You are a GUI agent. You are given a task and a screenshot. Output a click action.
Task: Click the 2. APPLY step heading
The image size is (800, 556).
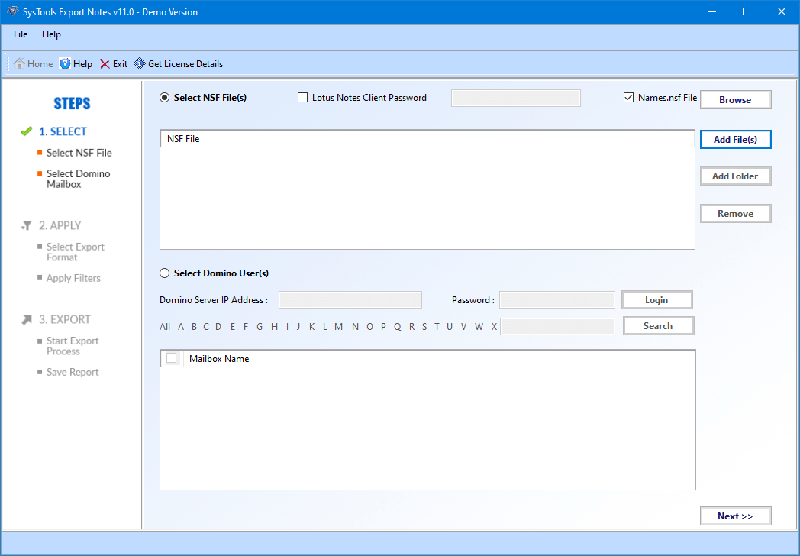click(x=60, y=225)
